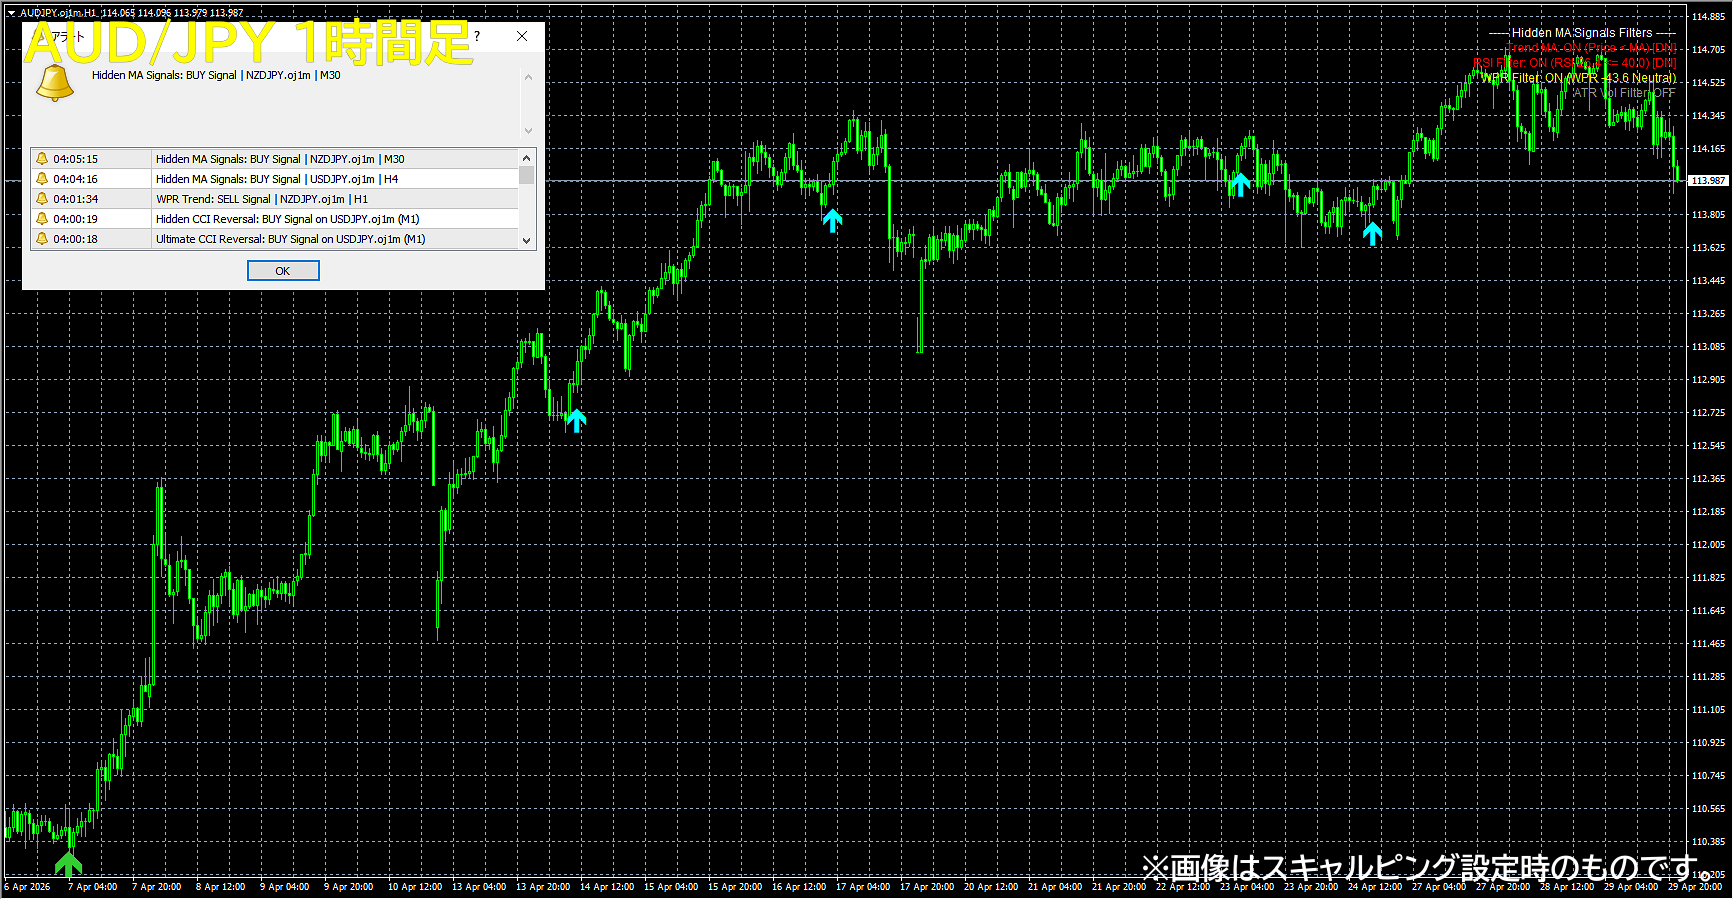Image resolution: width=1734 pixels, height=900 pixels.
Task: Click the bell icon in the 04:00:18 row
Action: click(42, 239)
